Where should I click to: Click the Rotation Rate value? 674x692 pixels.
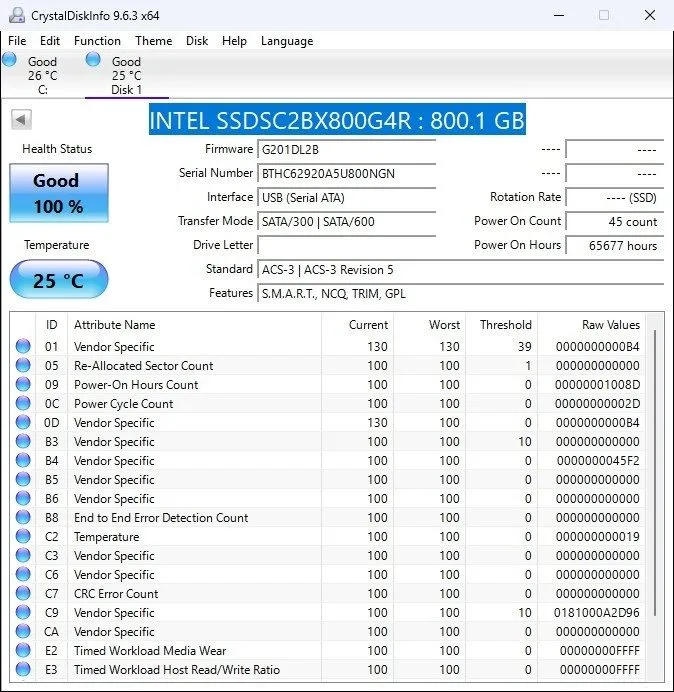[614, 197]
